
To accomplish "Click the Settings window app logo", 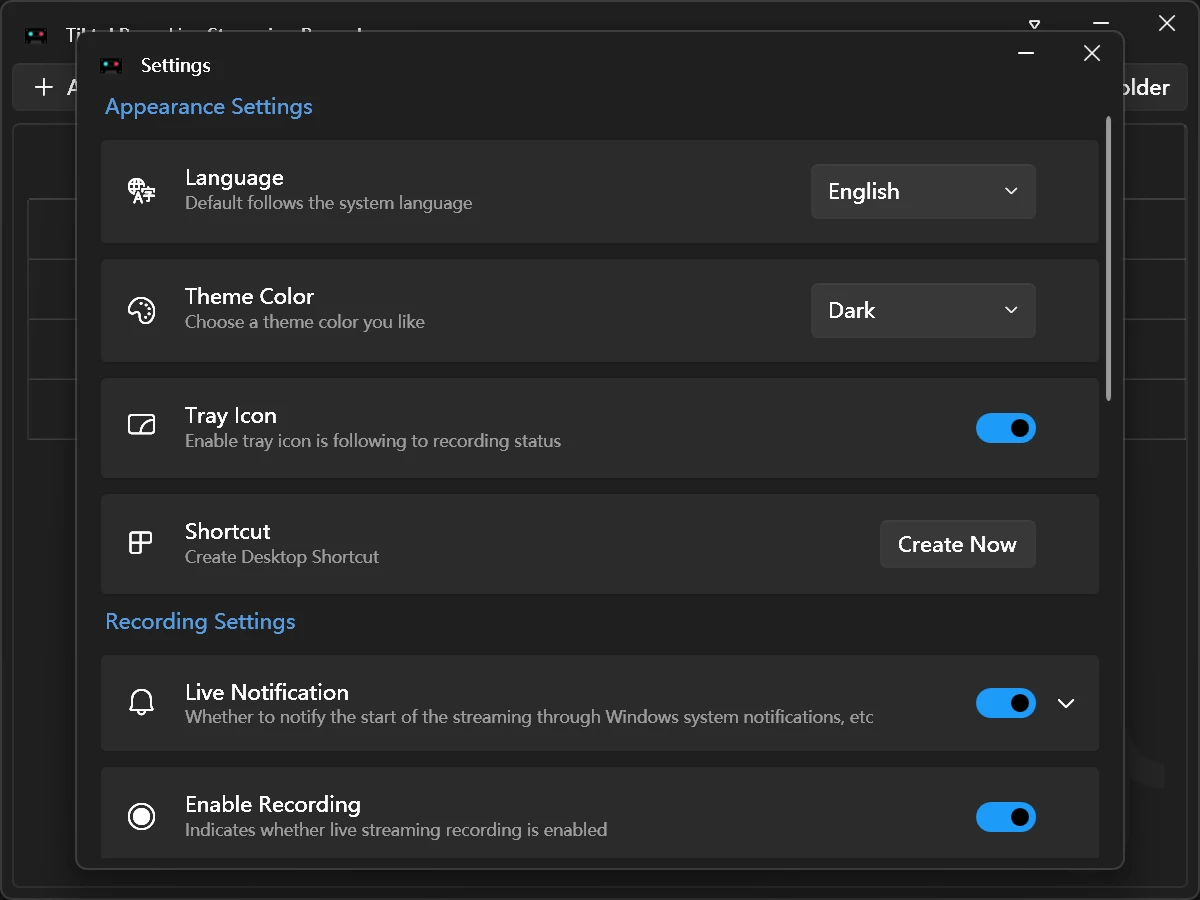I will point(111,66).
